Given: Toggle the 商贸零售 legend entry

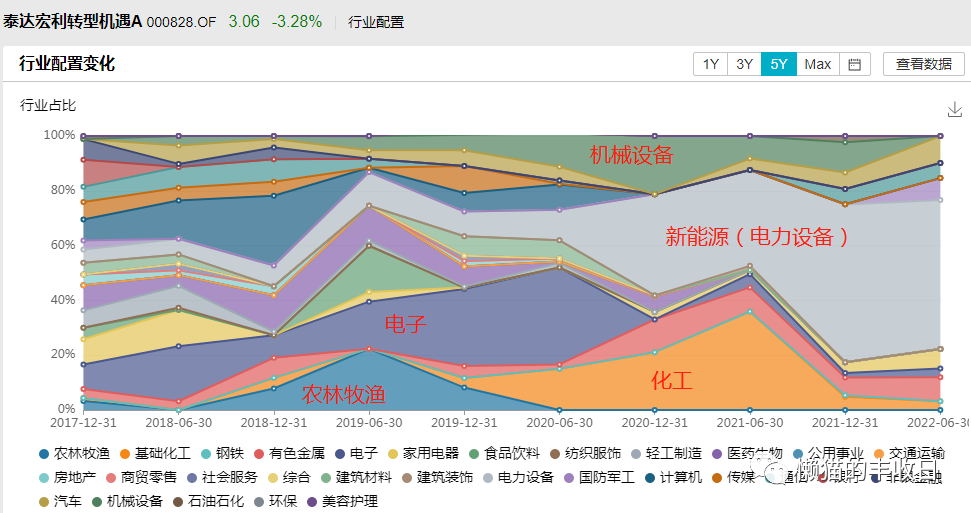Looking at the screenshot, I should click(141, 477).
